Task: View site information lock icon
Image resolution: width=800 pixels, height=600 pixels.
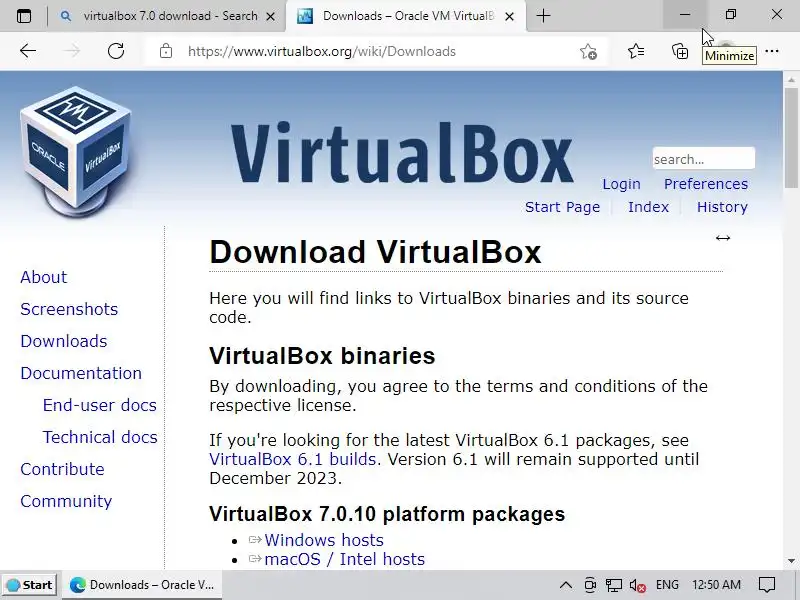Action: coord(166,51)
